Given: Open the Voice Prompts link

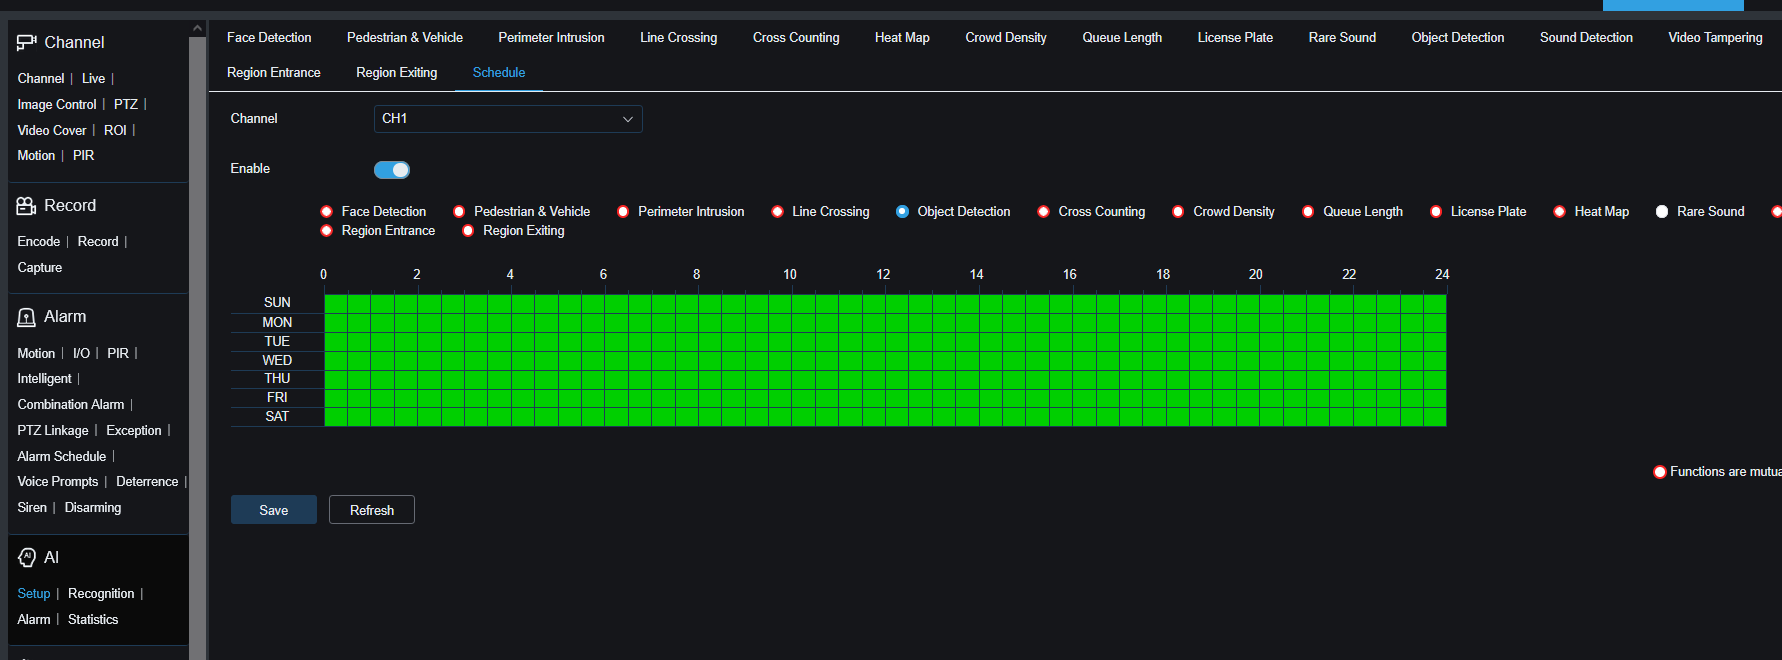Looking at the screenshot, I should pos(58,482).
